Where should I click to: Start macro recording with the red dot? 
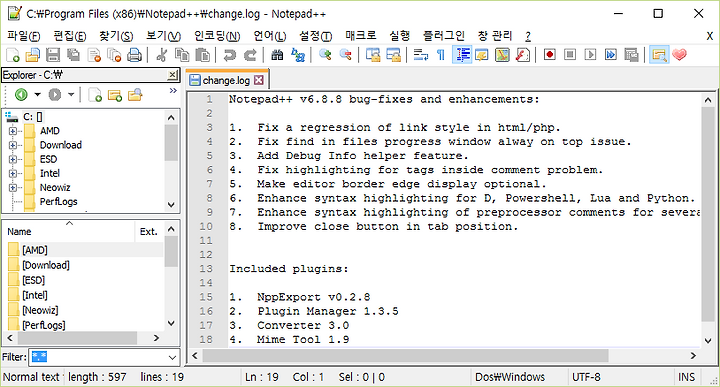coord(550,55)
